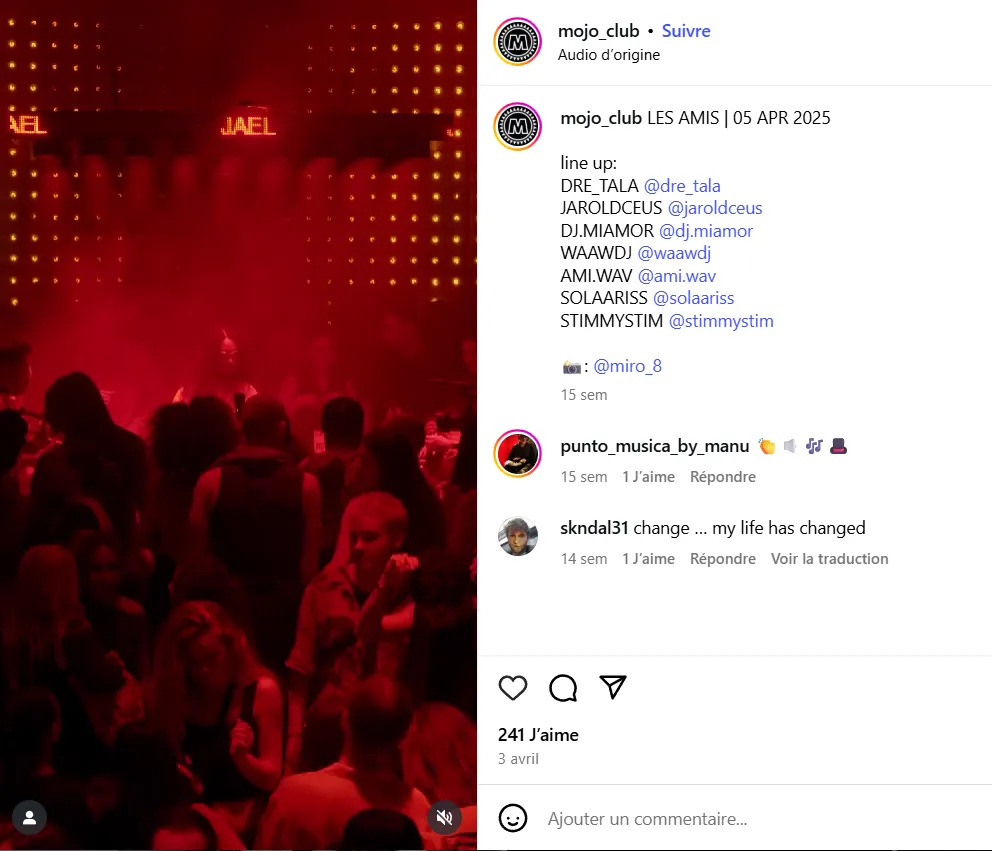The height and width of the screenshot is (851, 992).
Task: Reply to skndal31's comment
Action: [722, 559]
